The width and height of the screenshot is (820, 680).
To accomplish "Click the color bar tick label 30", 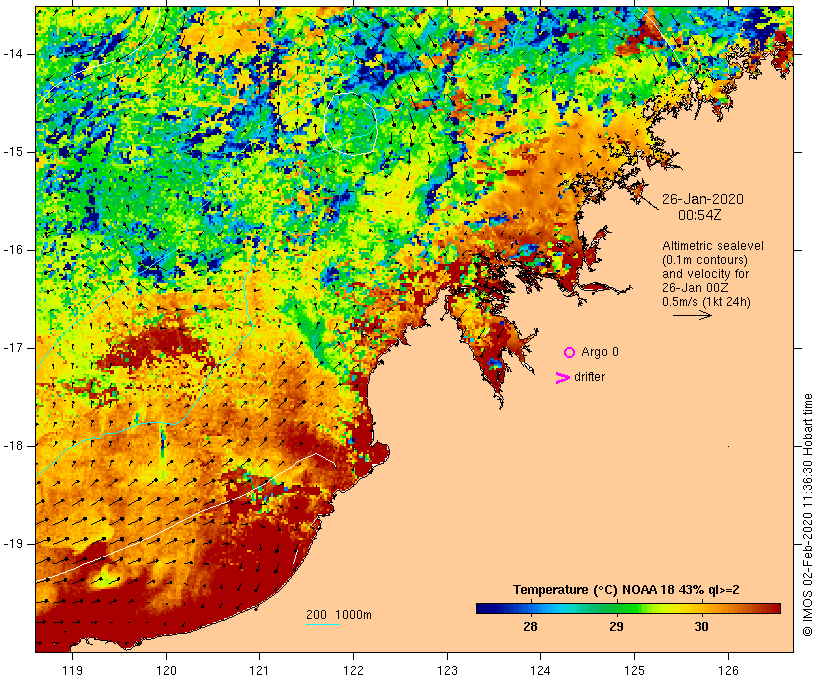I will tap(702, 627).
